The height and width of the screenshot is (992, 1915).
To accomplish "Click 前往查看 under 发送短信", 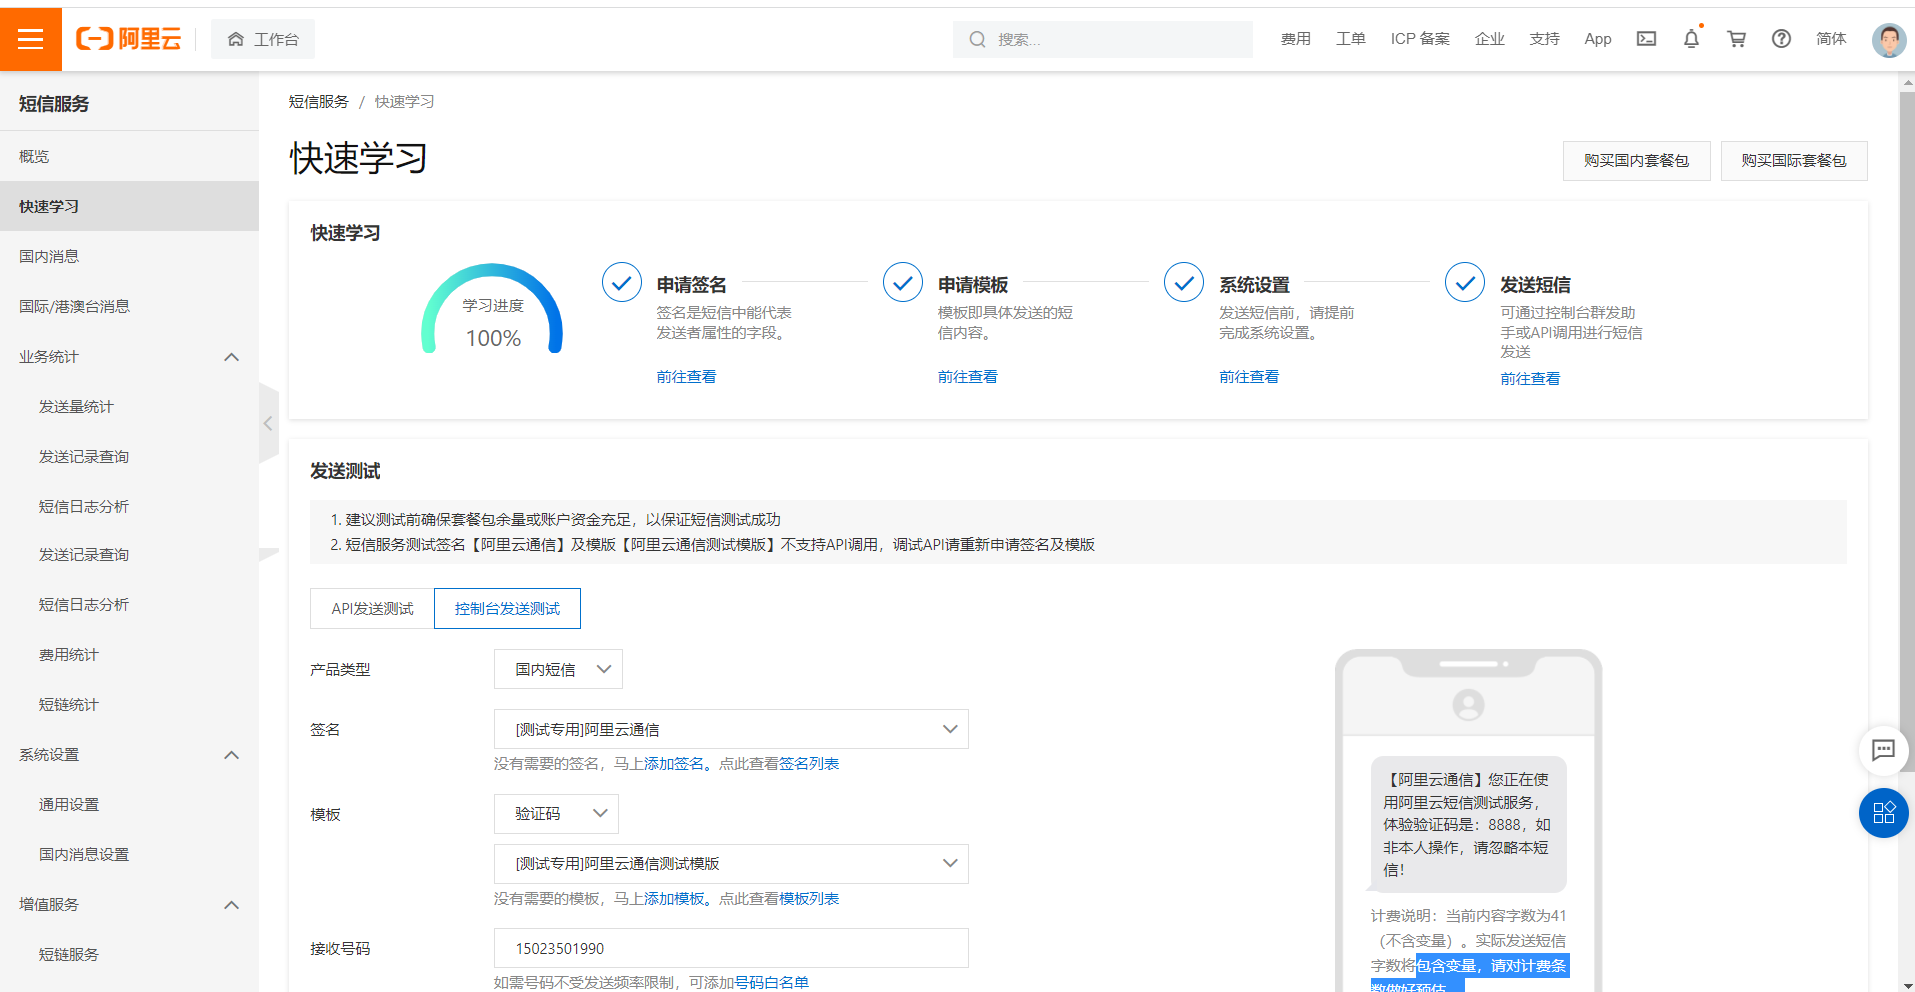I will tap(1530, 379).
